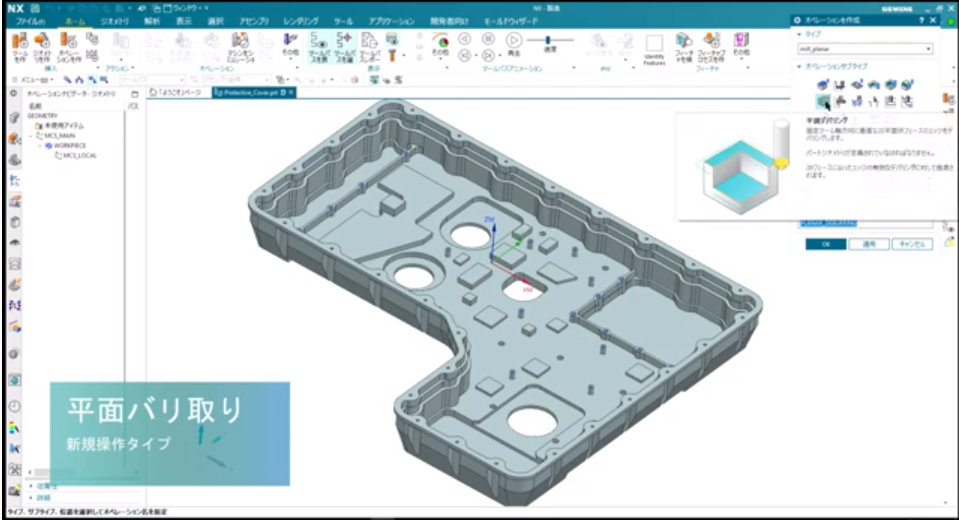The width and height of the screenshot is (959, 520).
Task: Click the Find Features ribbon icon
Action: [x=684, y=47]
